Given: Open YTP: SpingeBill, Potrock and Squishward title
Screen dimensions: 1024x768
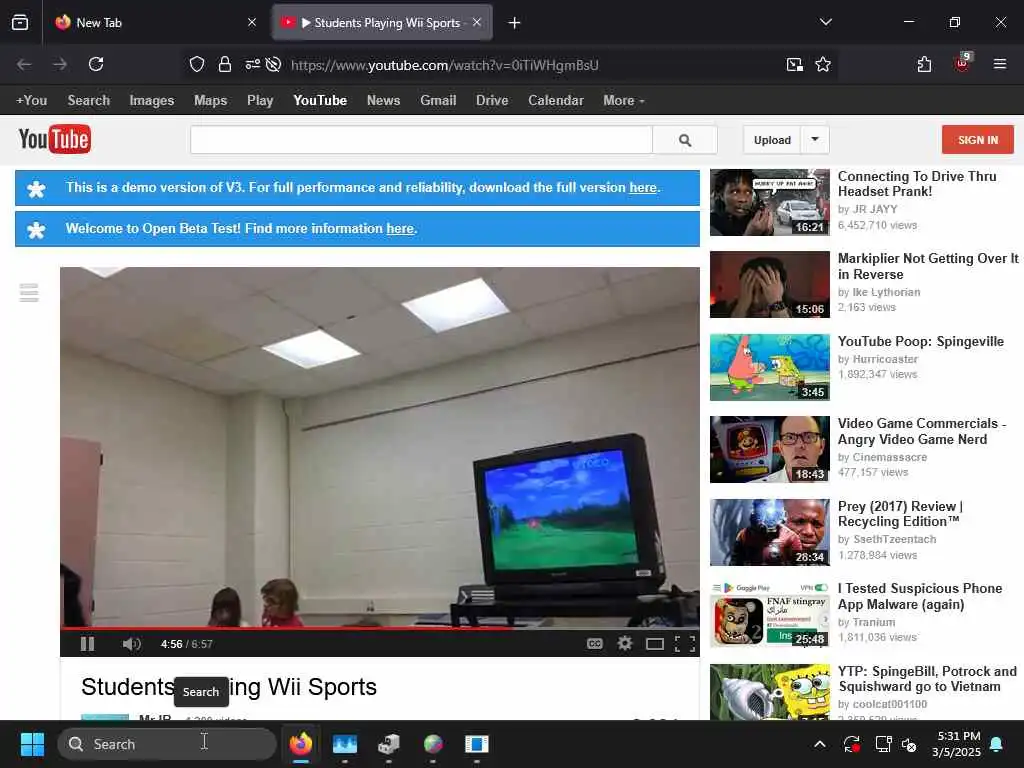Looking at the screenshot, I should tap(927, 679).
